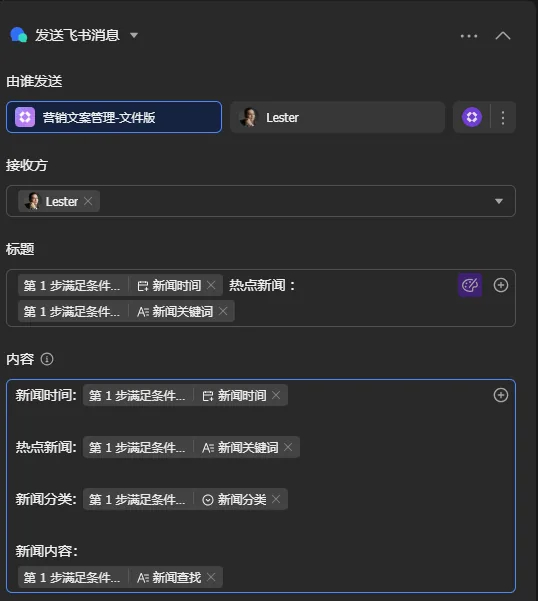Open vertical dots menu beside bot icon
The width and height of the screenshot is (538, 601).
(x=503, y=117)
